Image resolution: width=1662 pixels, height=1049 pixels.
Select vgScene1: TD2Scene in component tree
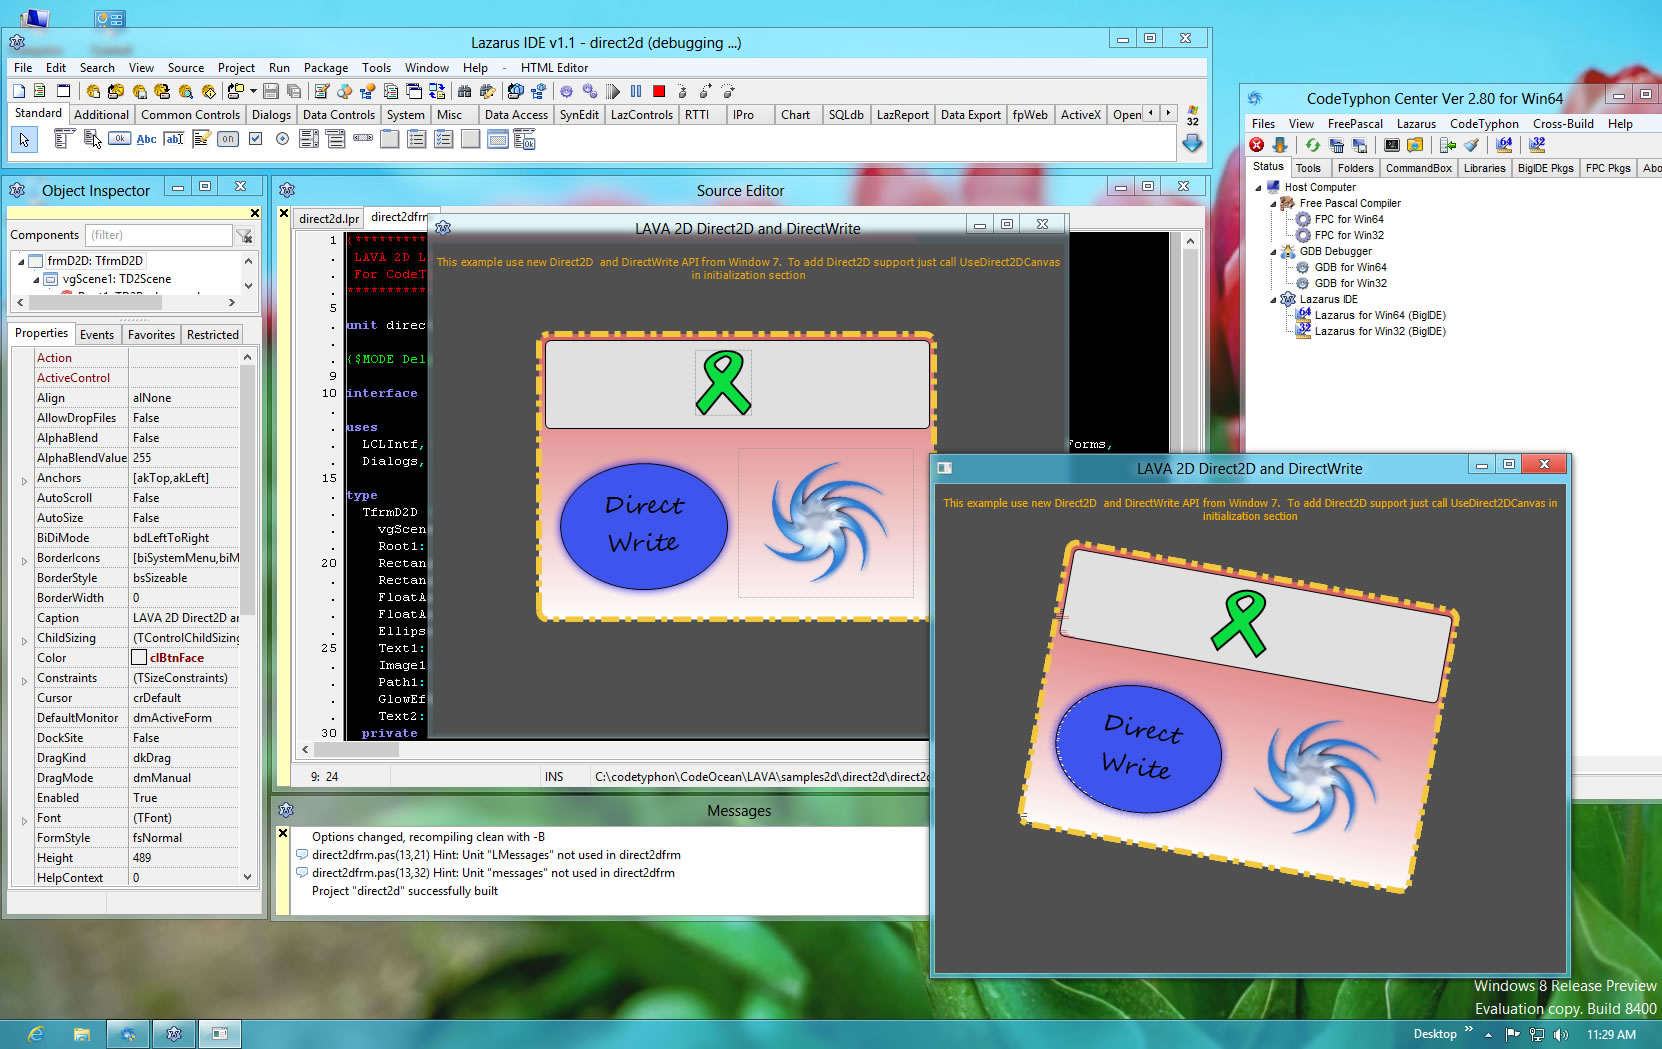(x=117, y=279)
